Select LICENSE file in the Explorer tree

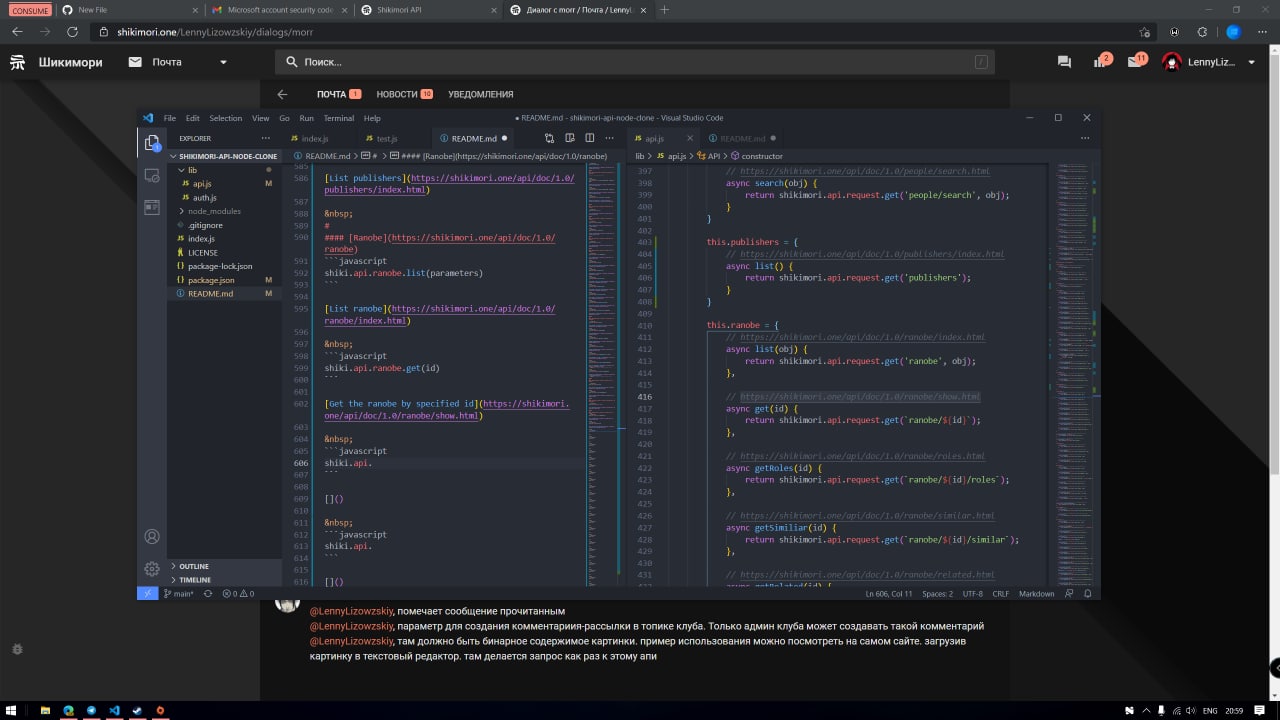[224, 253]
